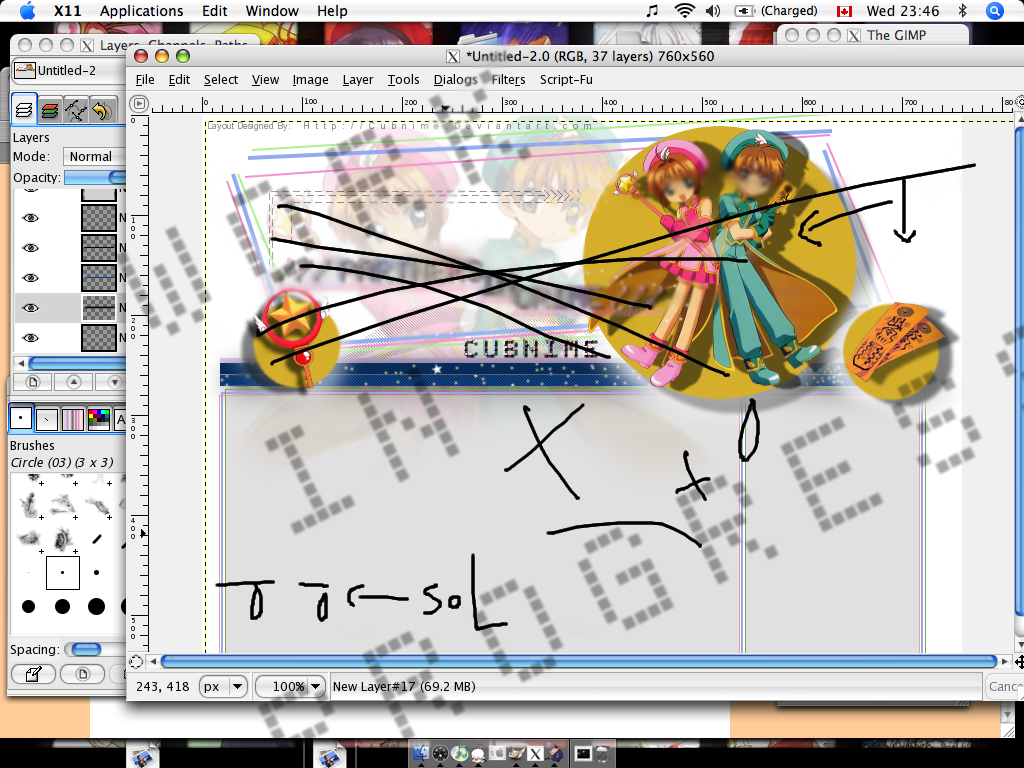
Task: Open the Patterns tab icon
Action: (x=47, y=419)
